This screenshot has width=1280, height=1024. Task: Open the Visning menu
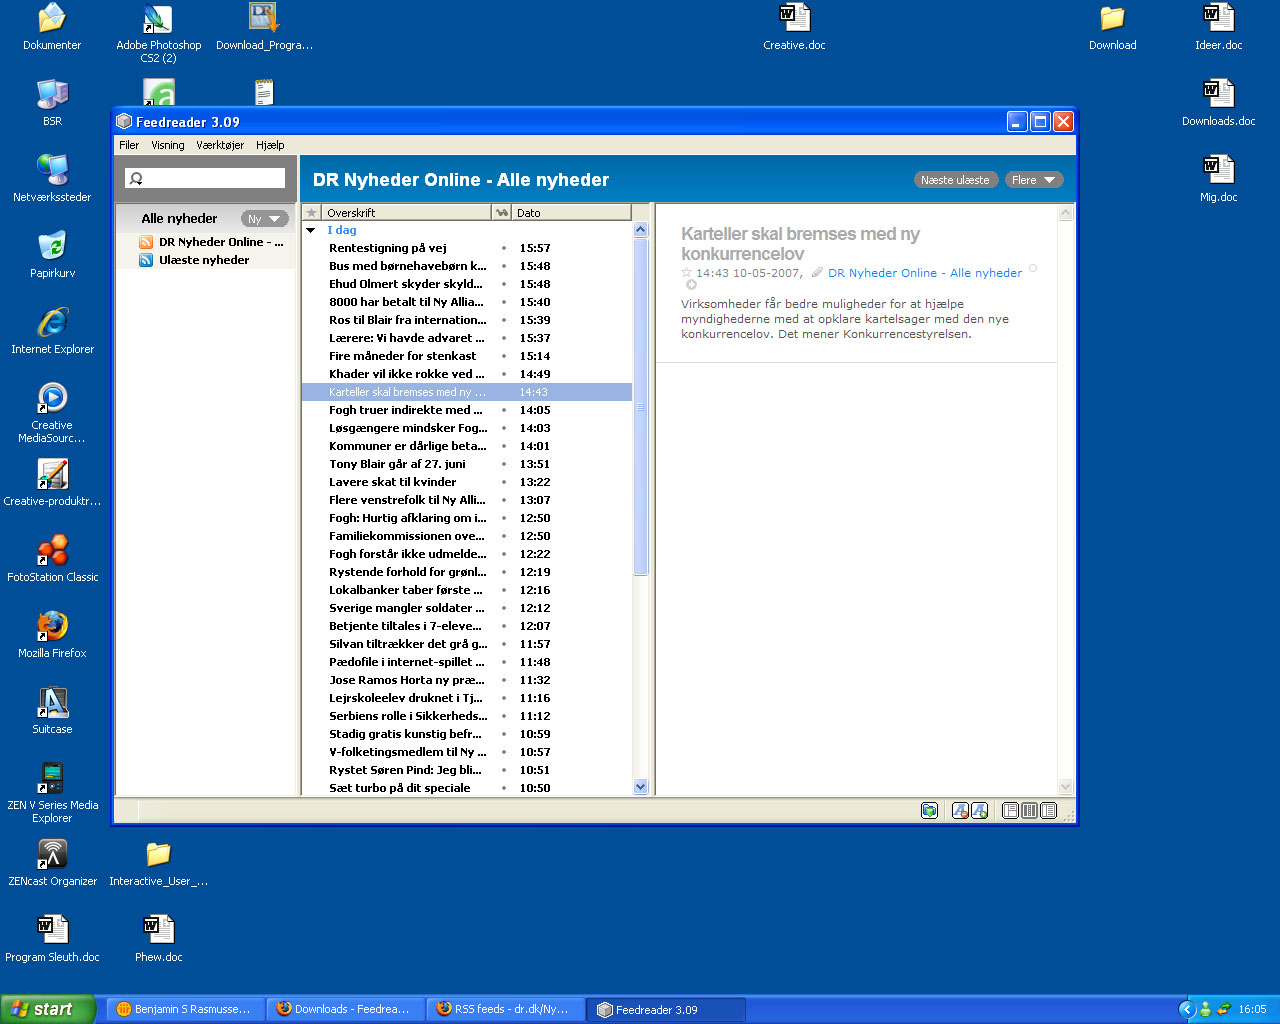[x=168, y=145]
